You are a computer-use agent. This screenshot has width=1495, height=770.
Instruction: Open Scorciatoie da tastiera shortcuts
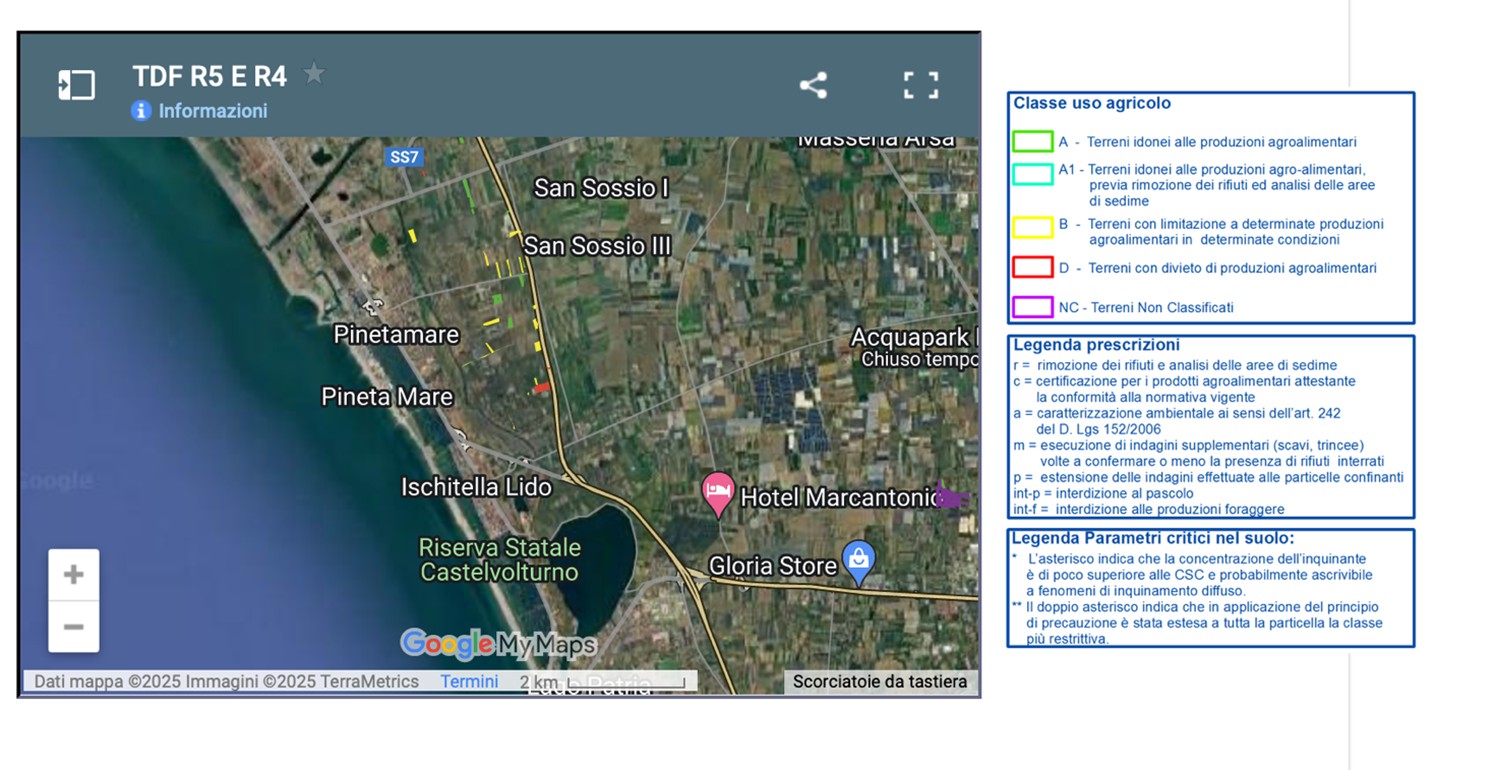tap(880, 682)
